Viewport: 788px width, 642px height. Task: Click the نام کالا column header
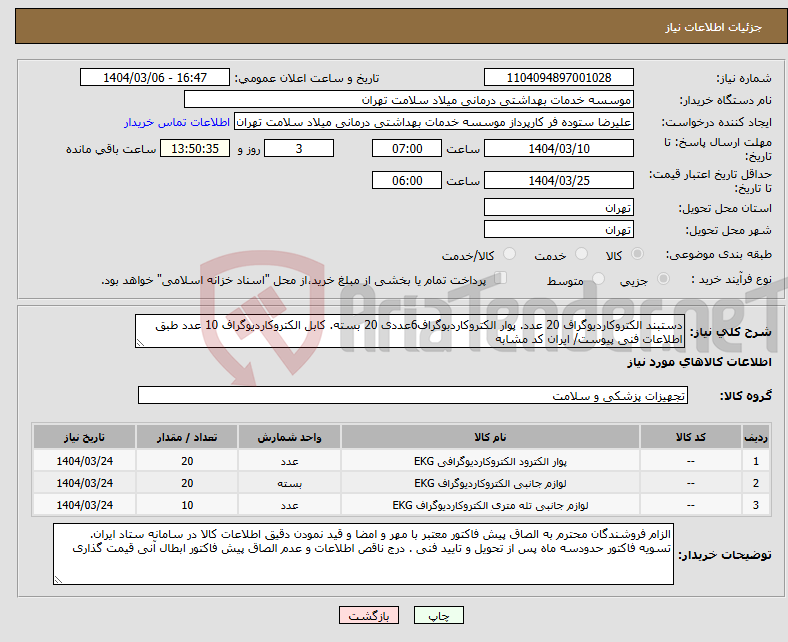pyautogui.click(x=490, y=437)
